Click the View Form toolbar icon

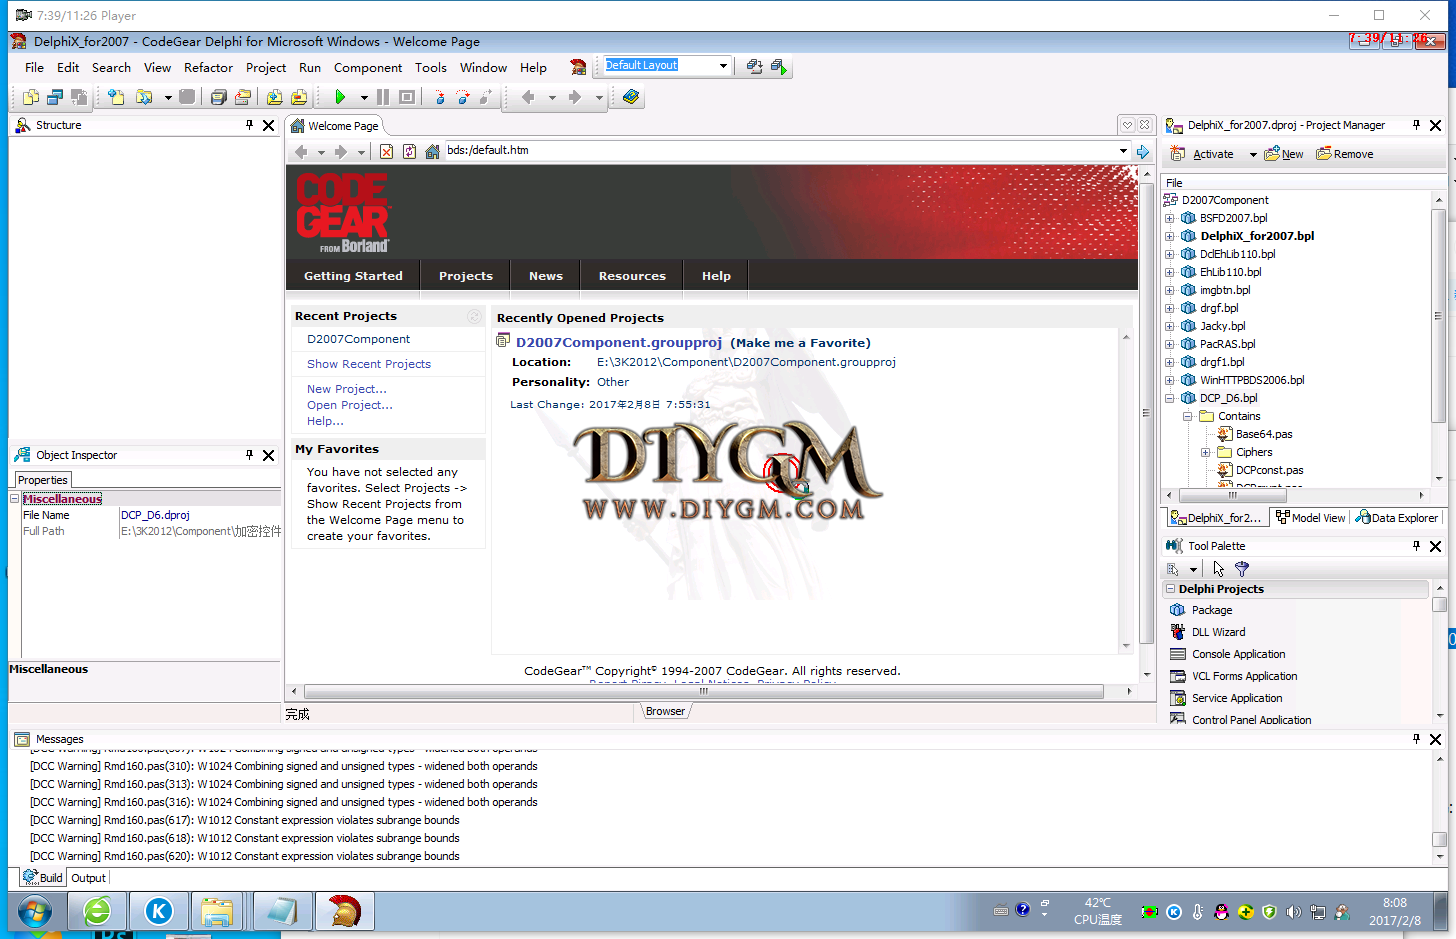click(x=55, y=97)
